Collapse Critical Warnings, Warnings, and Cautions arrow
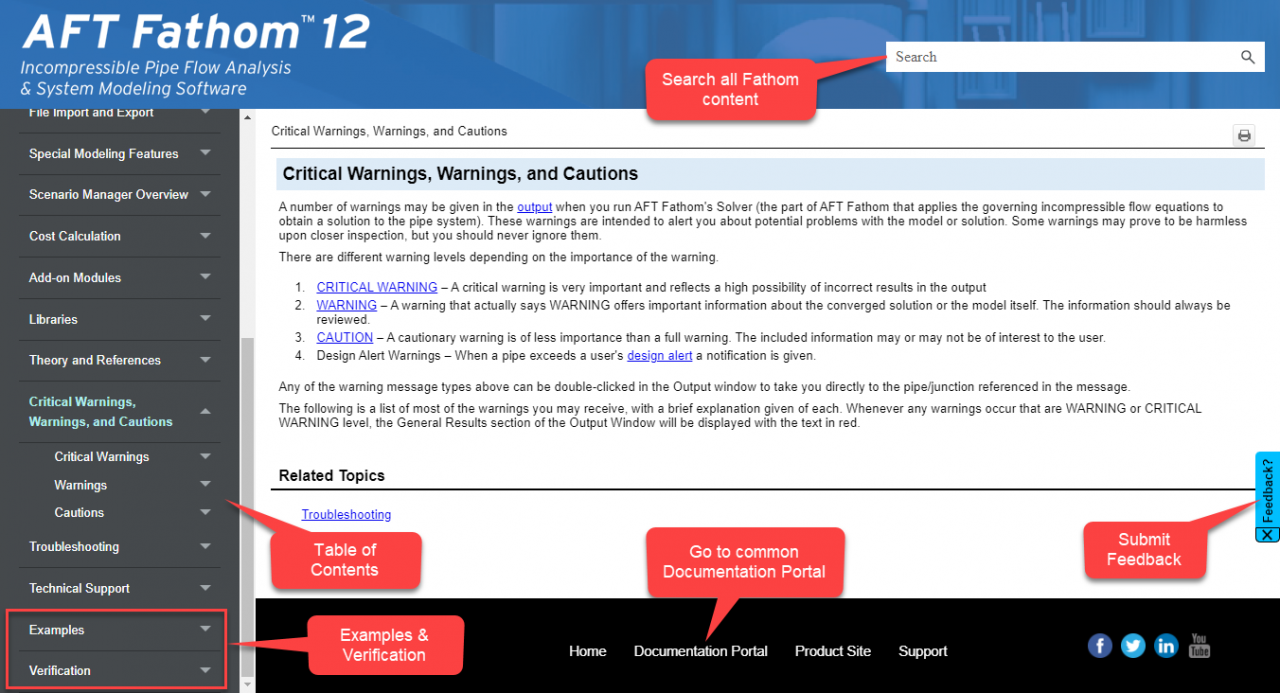 tap(205, 411)
